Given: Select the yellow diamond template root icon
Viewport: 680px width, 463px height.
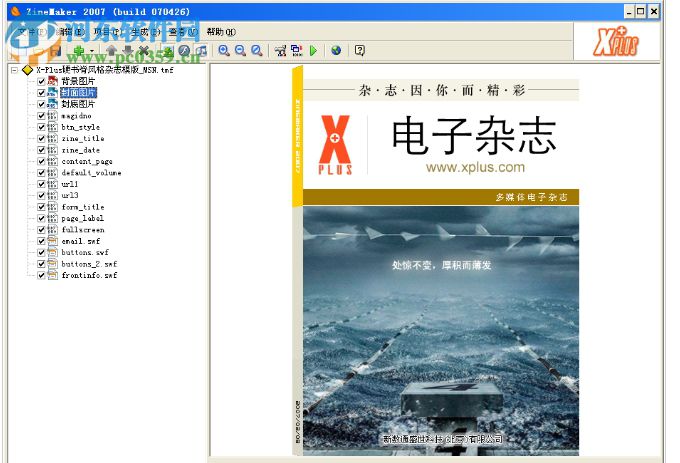Looking at the screenshot, I should pos(27,70).
